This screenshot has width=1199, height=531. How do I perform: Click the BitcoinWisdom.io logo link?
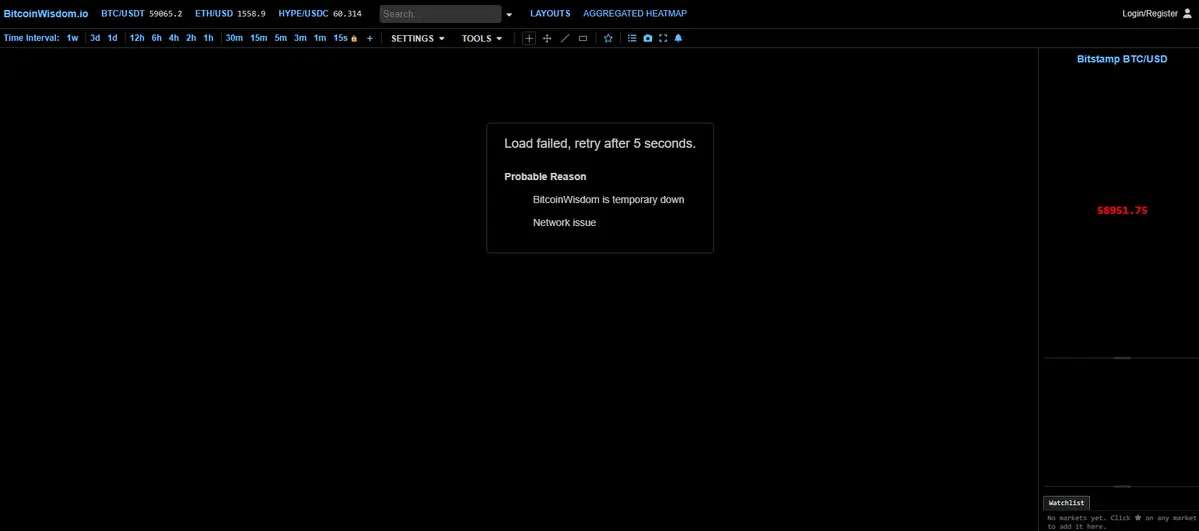click(x=46, y=14)
